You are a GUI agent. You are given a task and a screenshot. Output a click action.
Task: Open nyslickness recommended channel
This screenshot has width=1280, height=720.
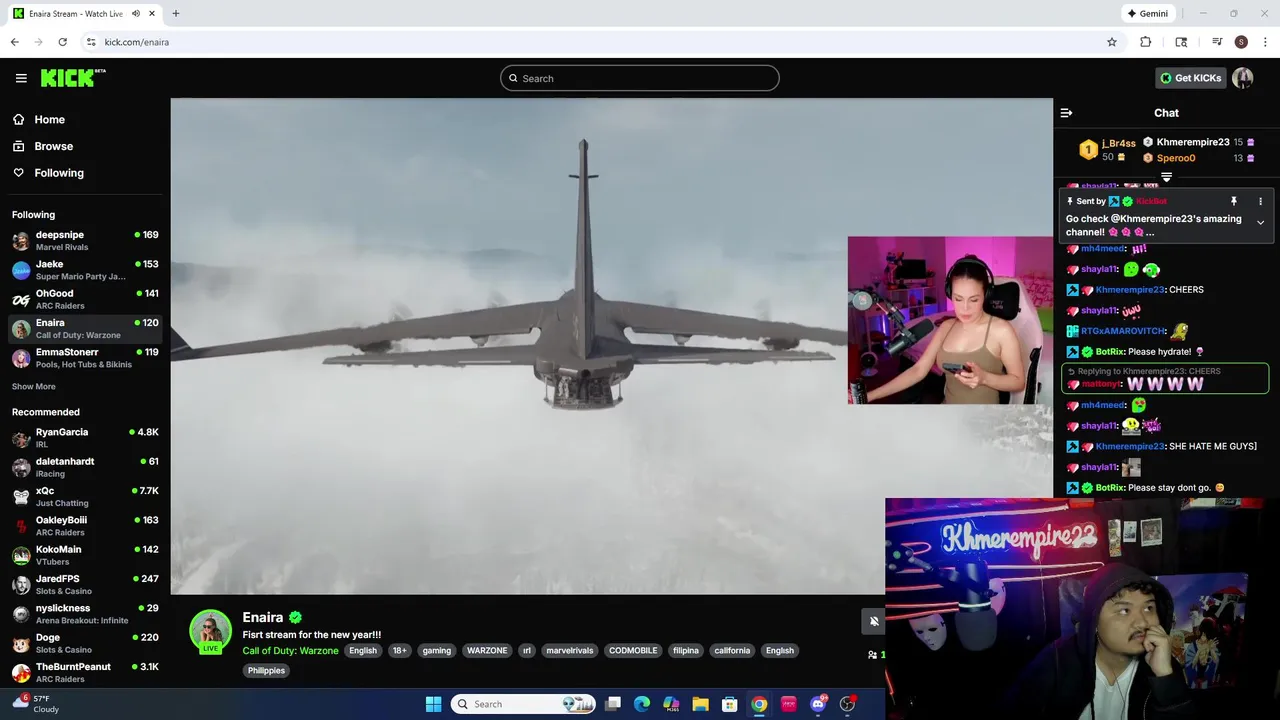85,613
